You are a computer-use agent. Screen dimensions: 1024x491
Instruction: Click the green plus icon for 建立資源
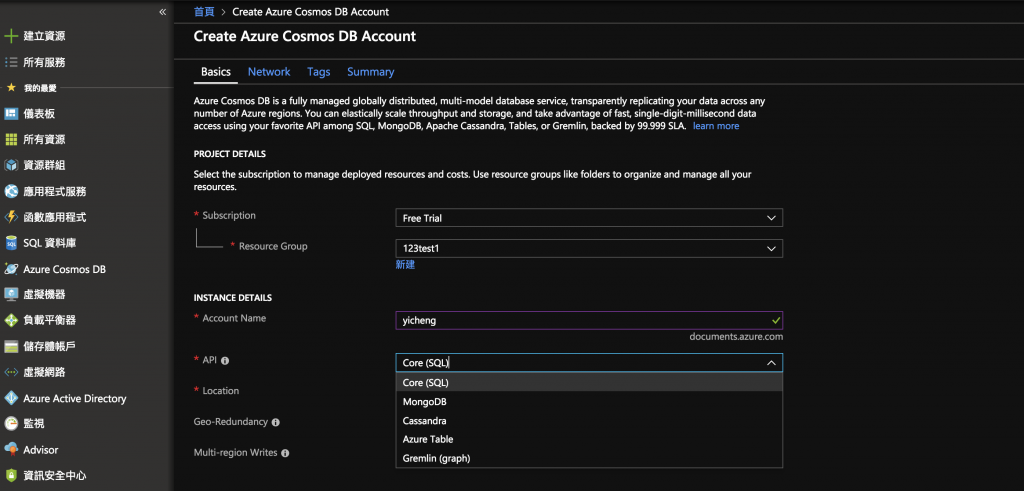[x=12, y=36]
